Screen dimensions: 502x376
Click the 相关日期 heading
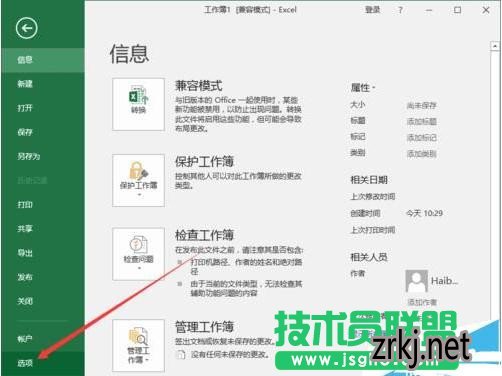[369, 180]
